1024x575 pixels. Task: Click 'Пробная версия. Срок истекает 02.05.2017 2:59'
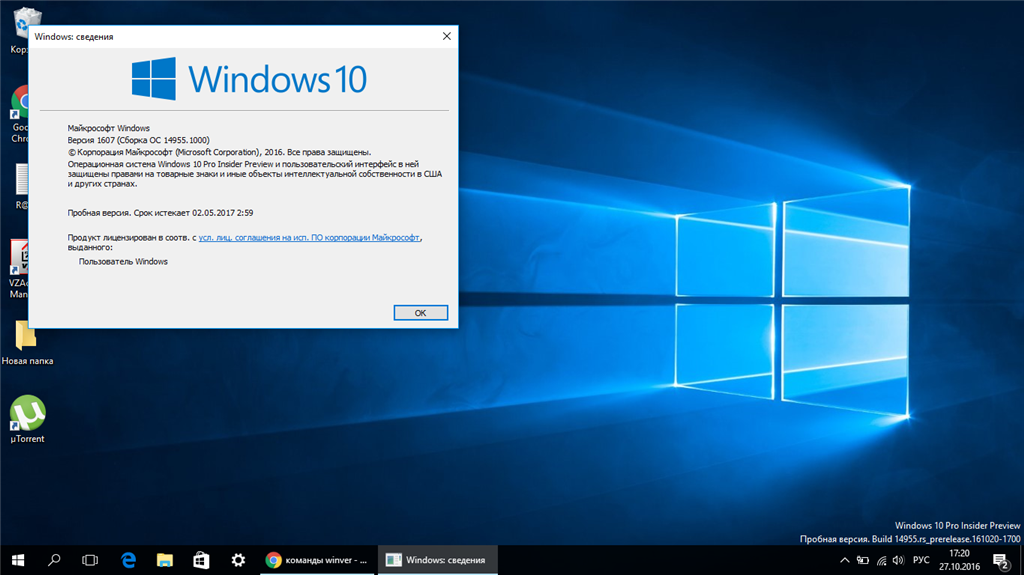[x=160, y=213]
